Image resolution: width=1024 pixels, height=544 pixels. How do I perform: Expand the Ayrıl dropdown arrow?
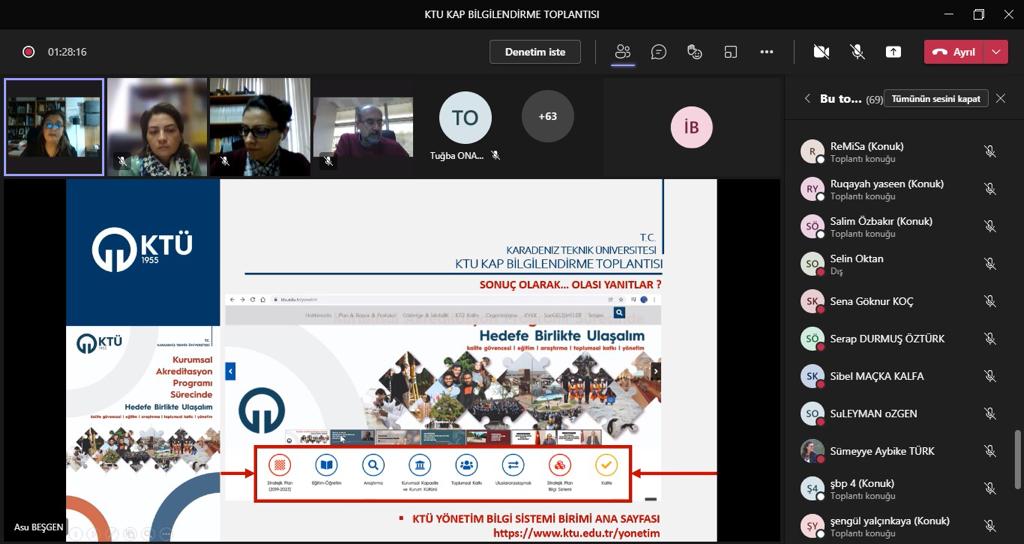click(996, 52)
